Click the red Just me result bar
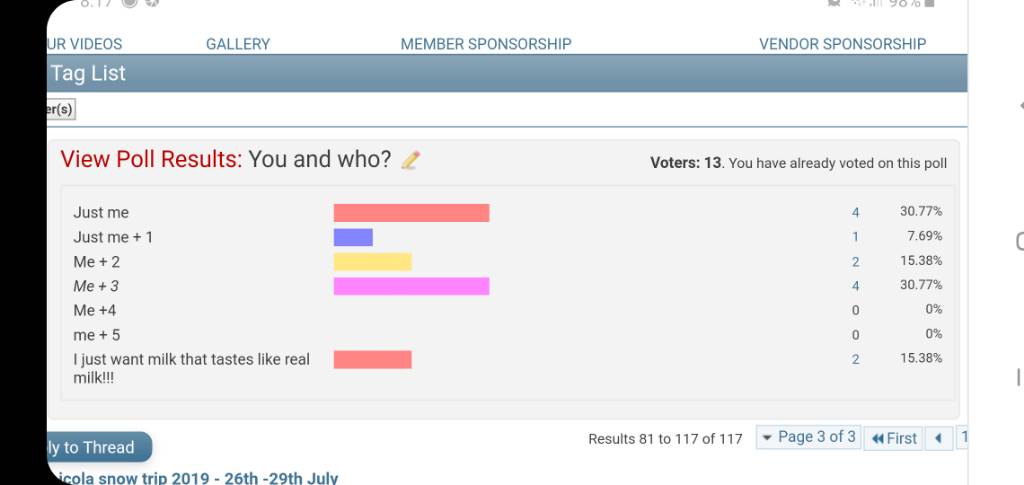Screen dimensions: 1024x485 pyautogui.click(x=411, y=213)
